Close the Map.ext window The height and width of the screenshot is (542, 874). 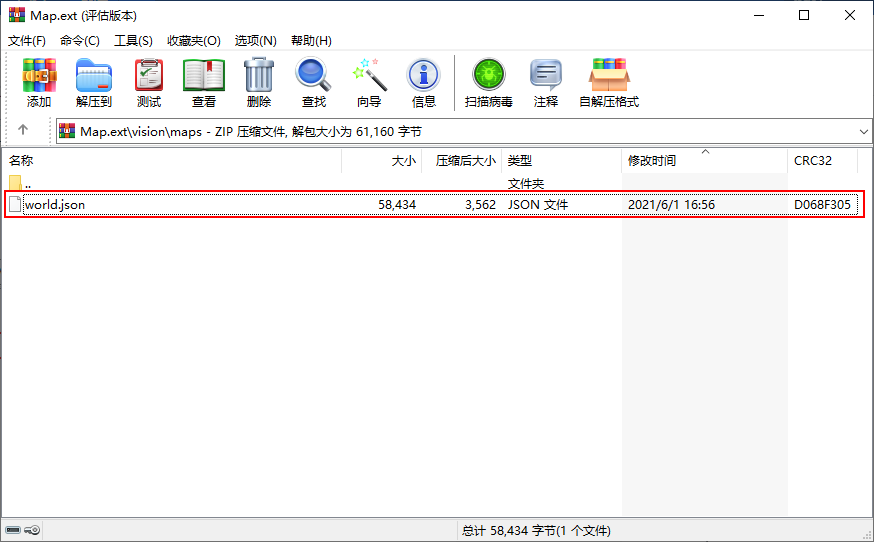849,15
